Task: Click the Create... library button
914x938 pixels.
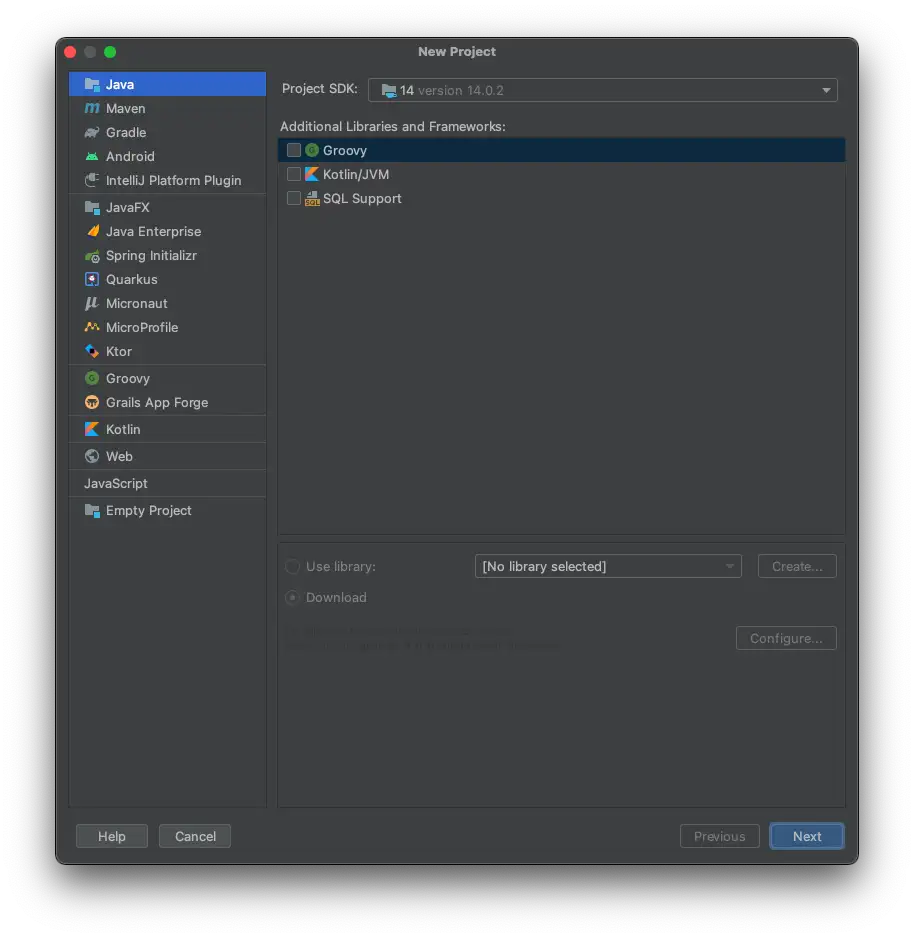Action: pyautogui.click(x=797, y=567)
